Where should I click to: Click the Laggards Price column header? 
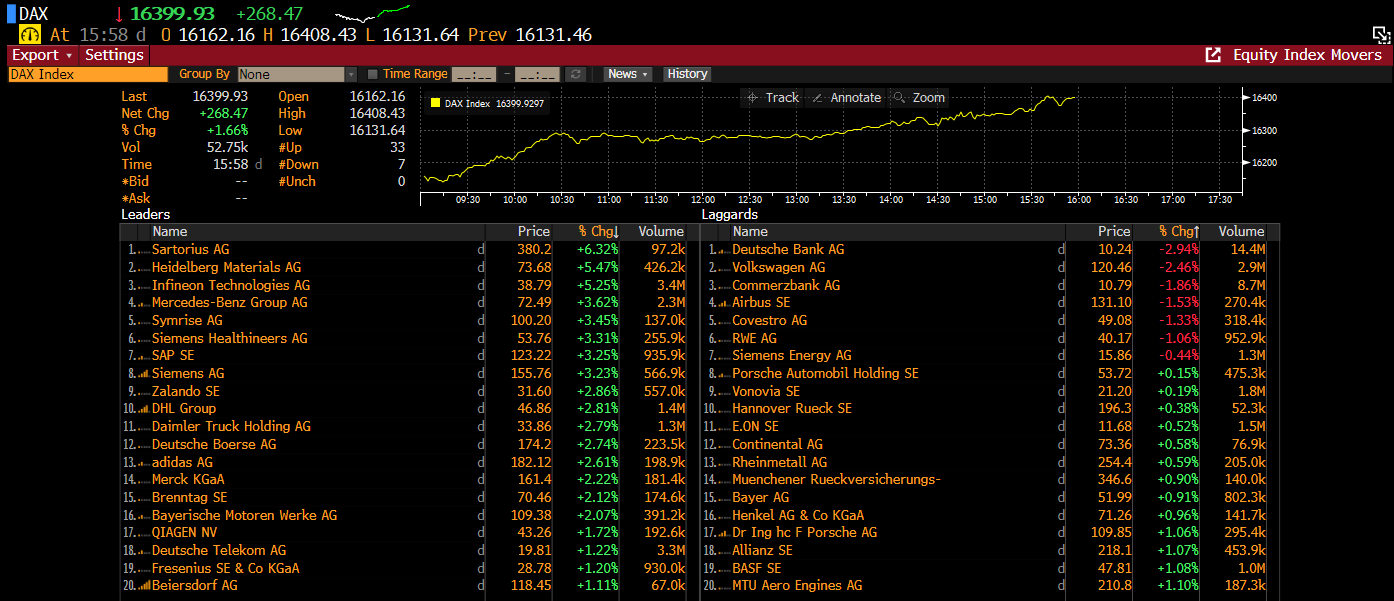[1114, 231]
